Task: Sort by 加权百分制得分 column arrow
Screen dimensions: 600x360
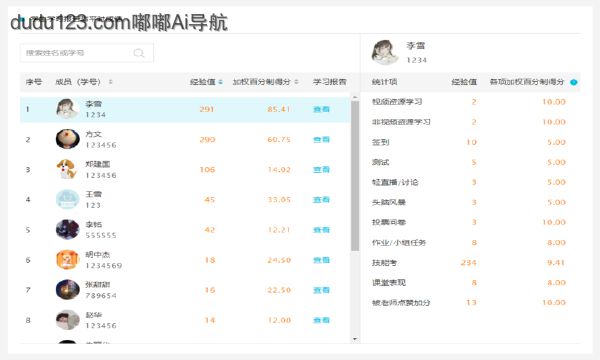Action: pyautogui.click(x=296, y=82)
